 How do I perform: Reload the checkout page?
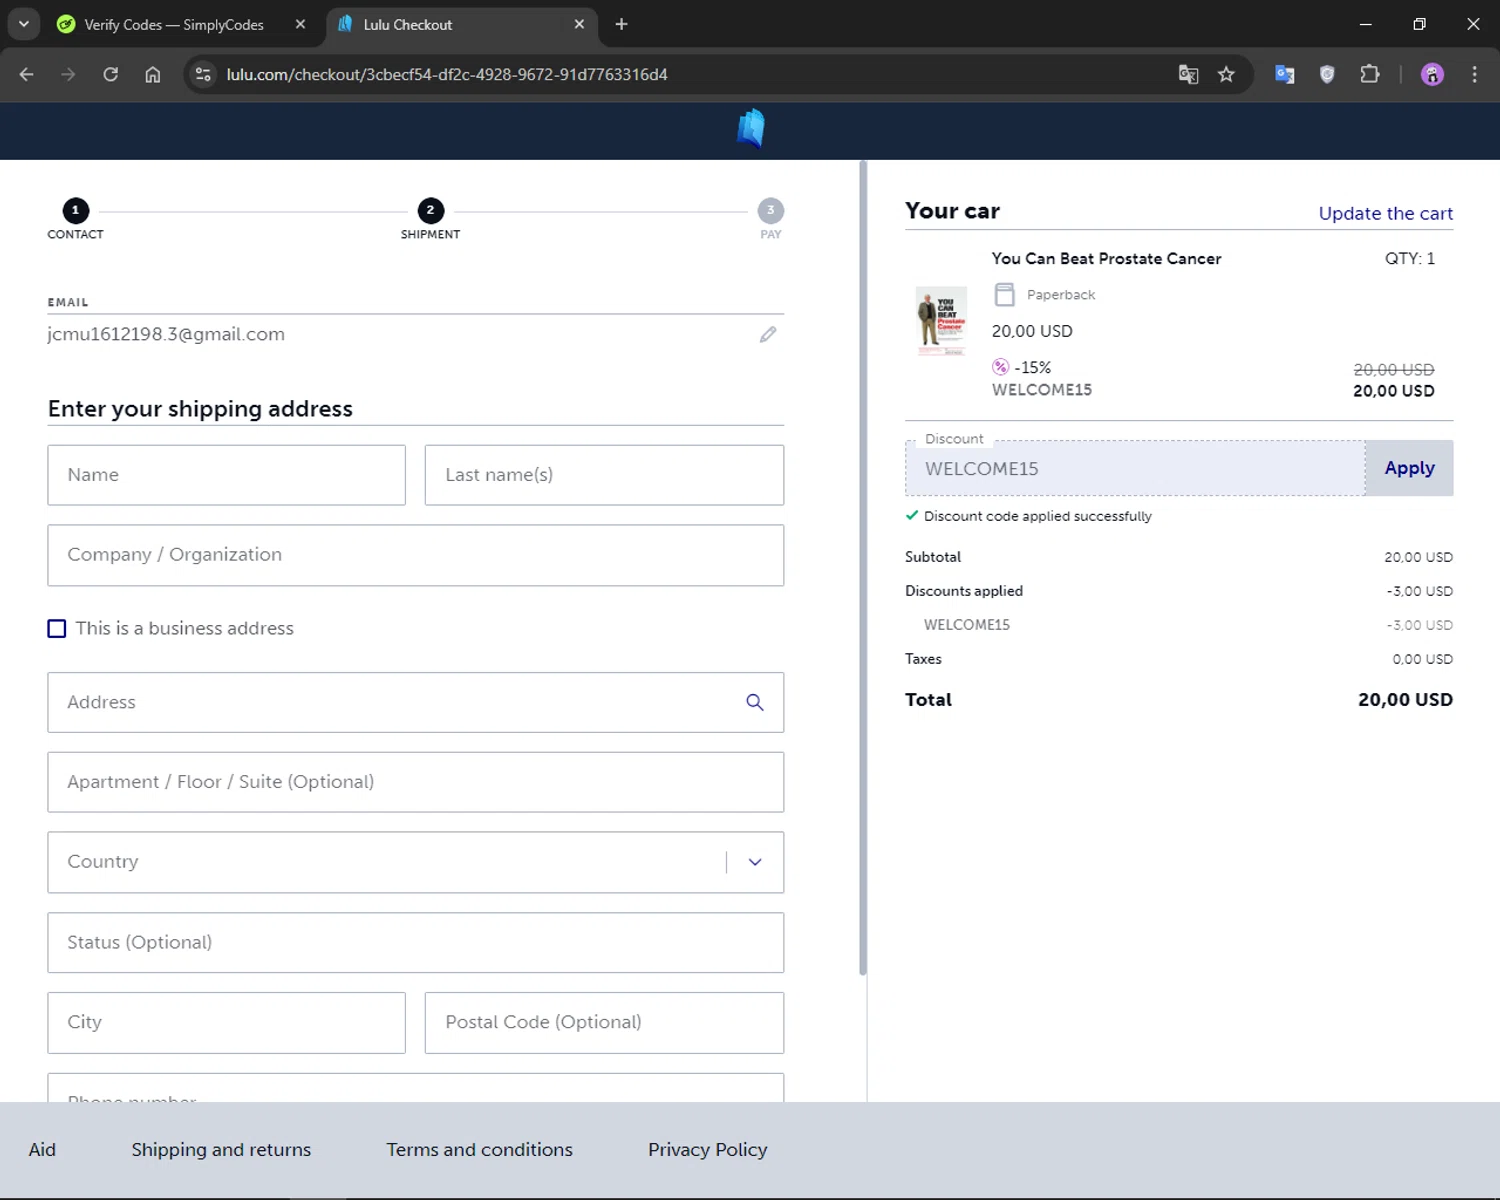(x=111, y=75)
